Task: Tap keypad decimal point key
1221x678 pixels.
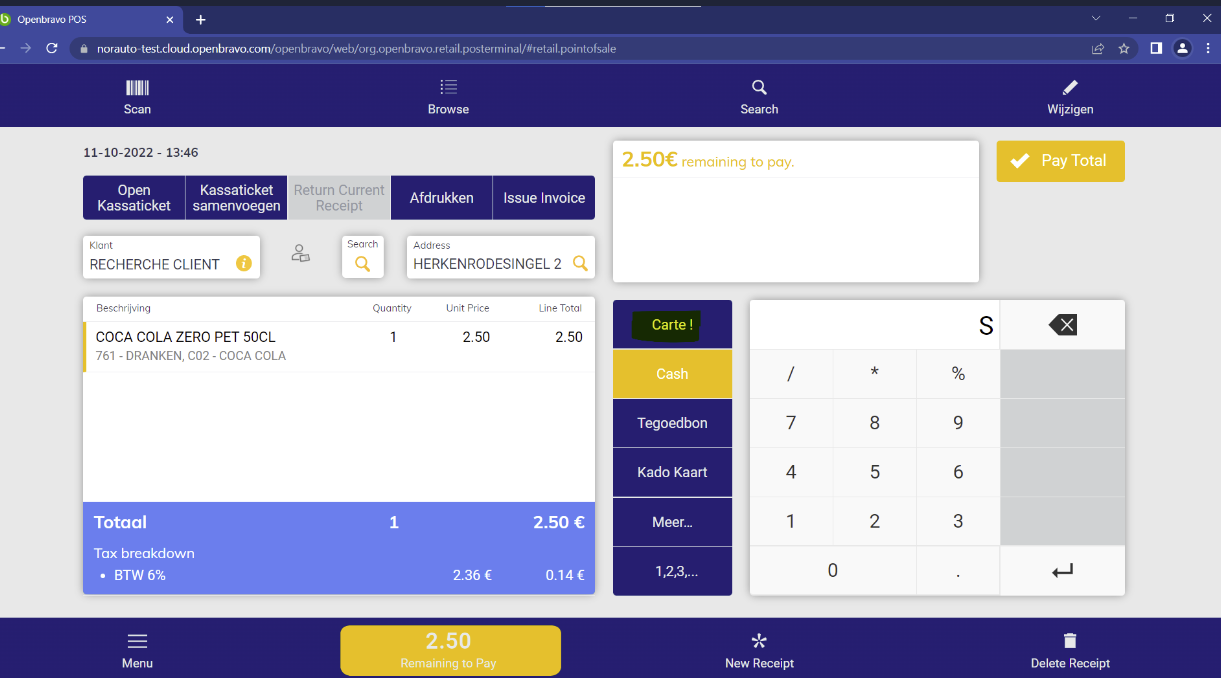Action: click(958, 571)
